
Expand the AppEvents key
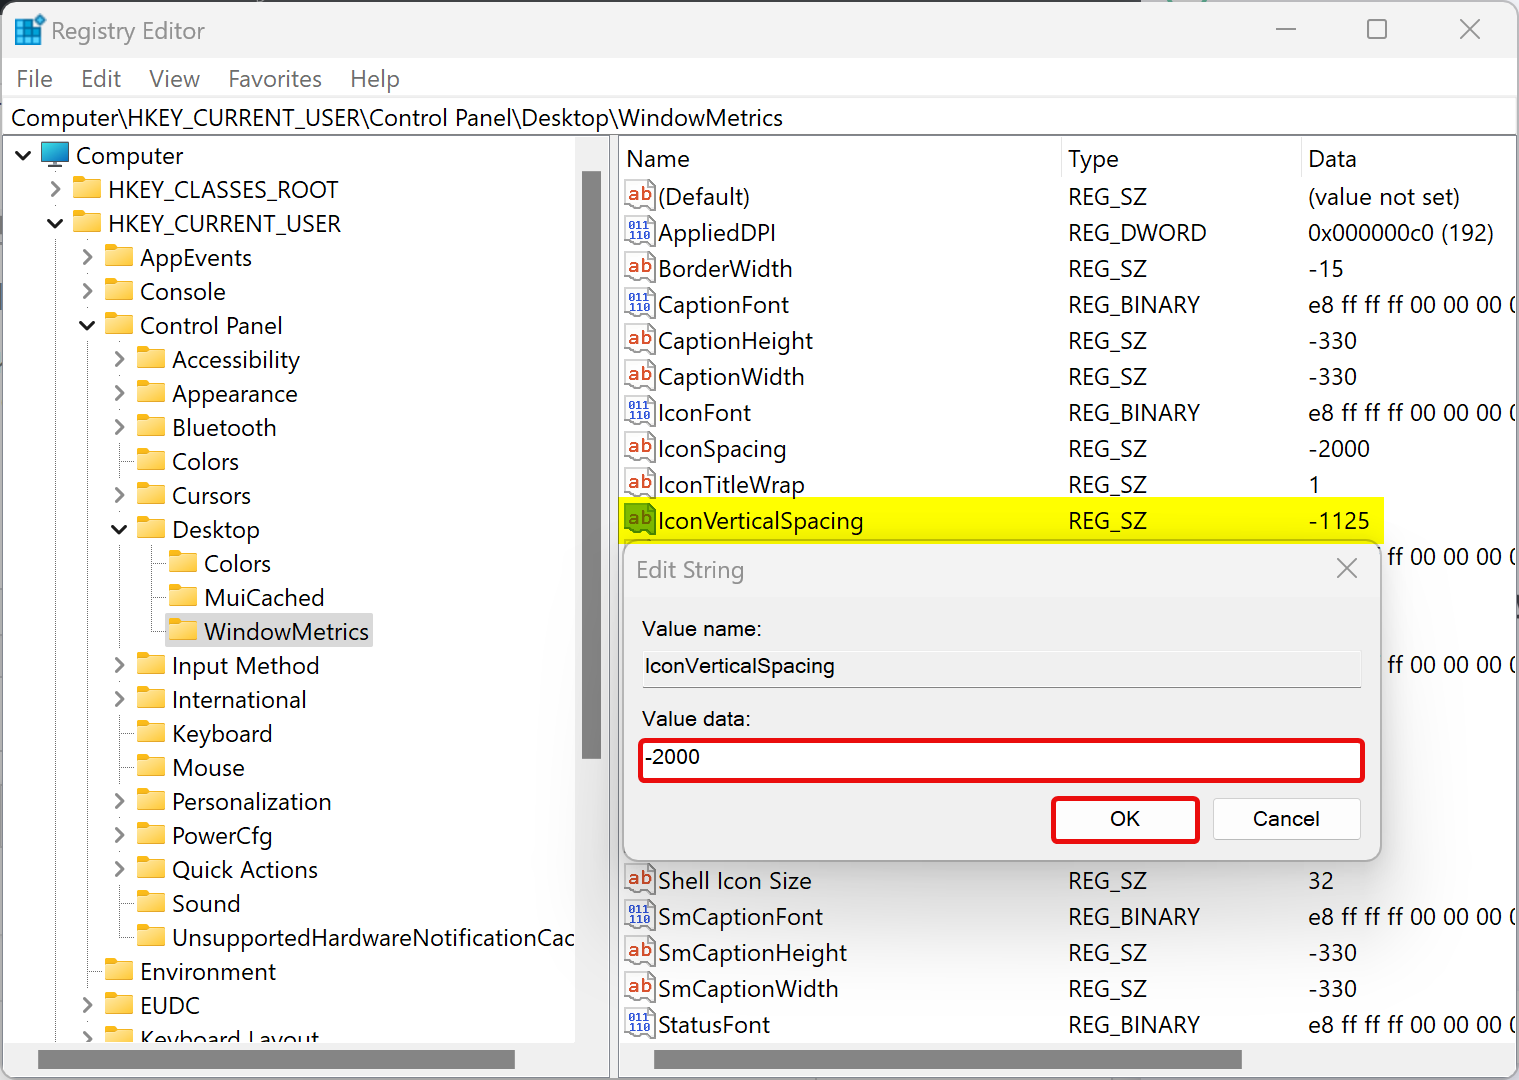pyautogui.click(x=87, y=257)
